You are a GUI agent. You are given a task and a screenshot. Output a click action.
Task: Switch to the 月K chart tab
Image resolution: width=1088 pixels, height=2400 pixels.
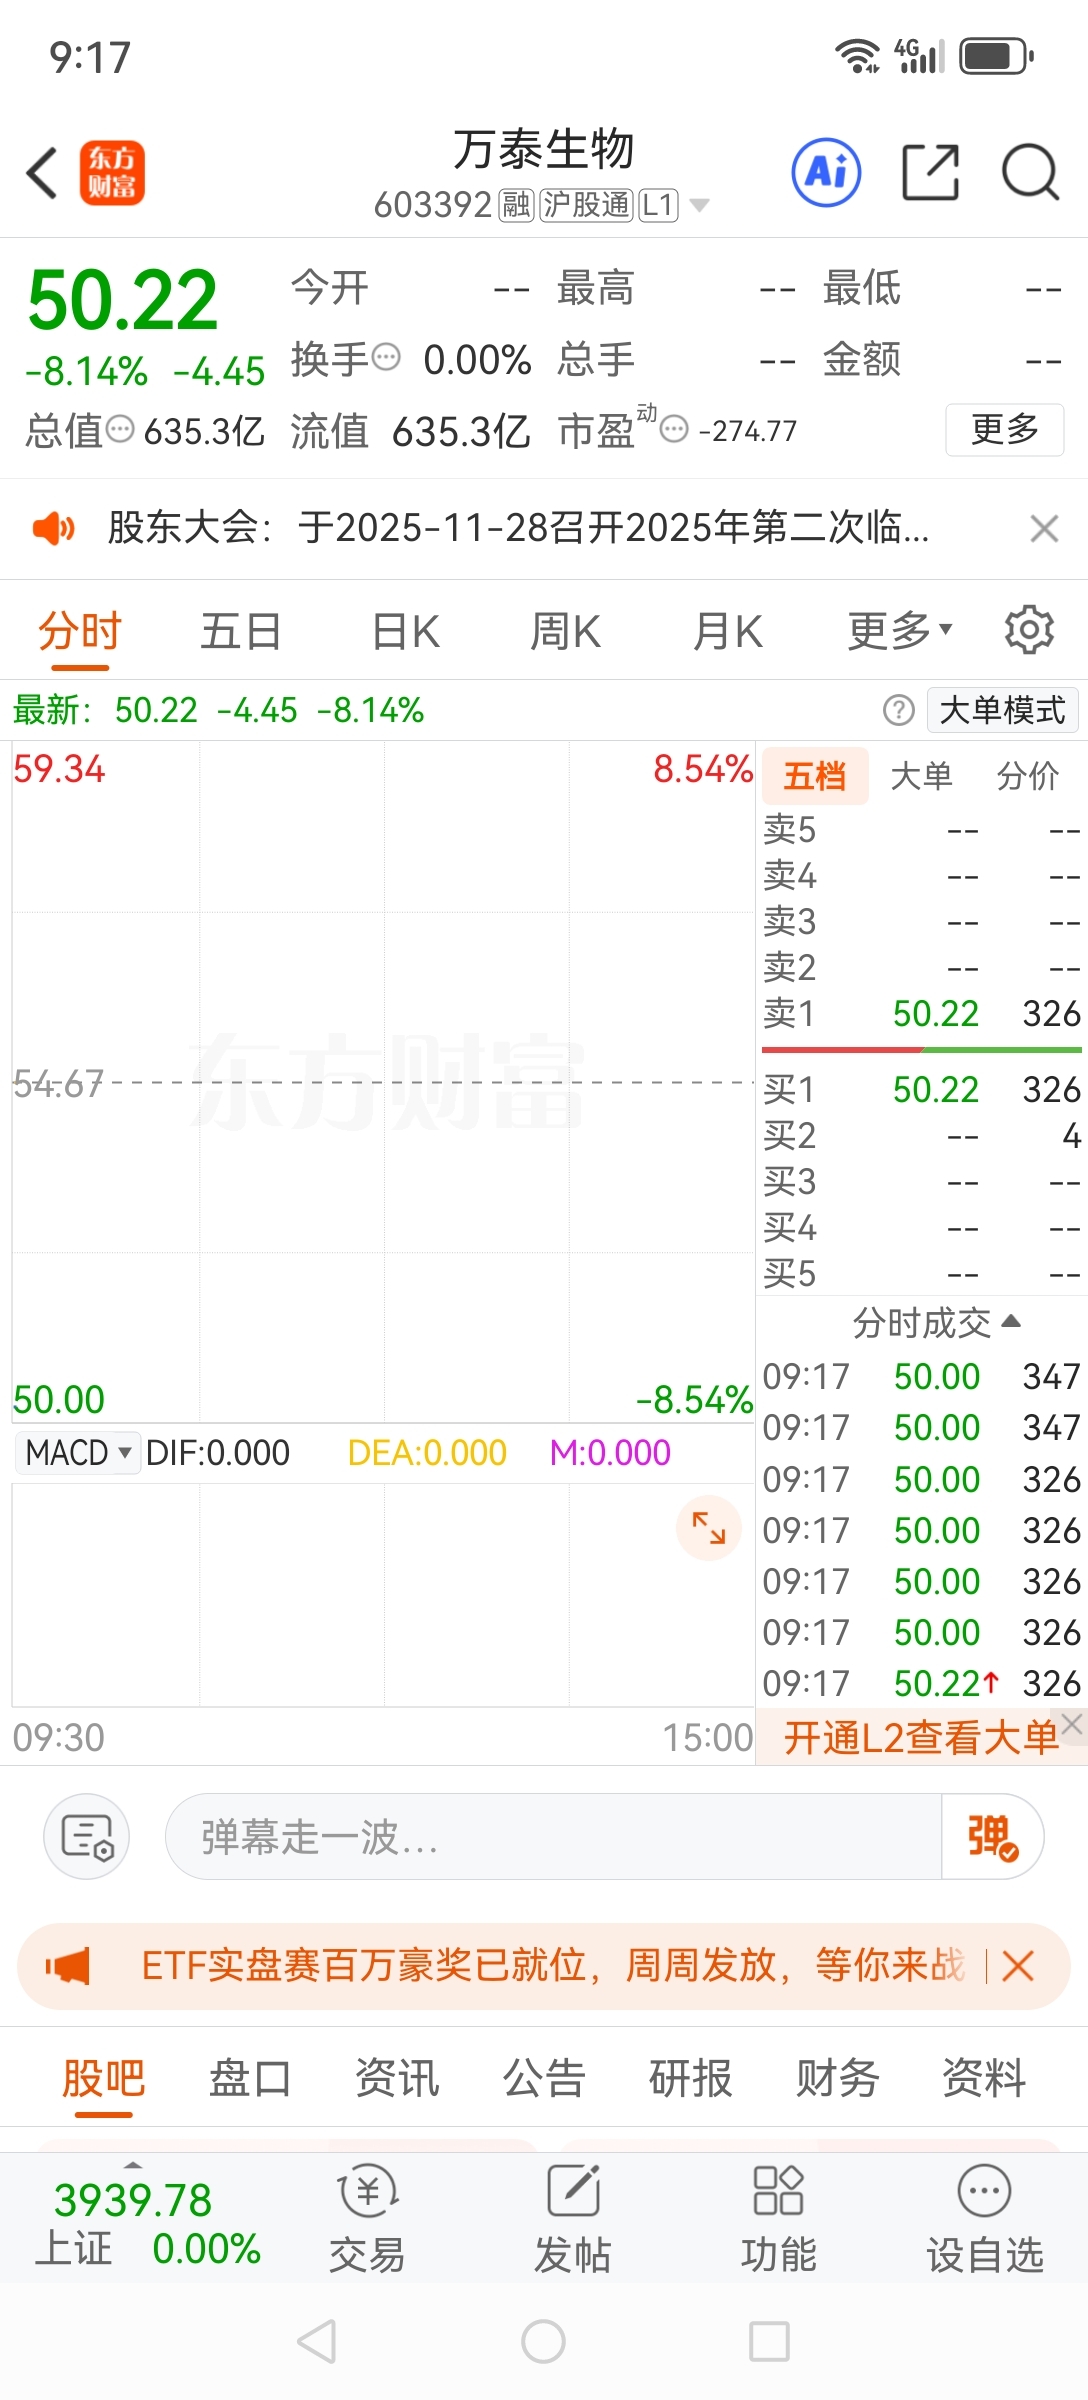click(x=728, y=632)
